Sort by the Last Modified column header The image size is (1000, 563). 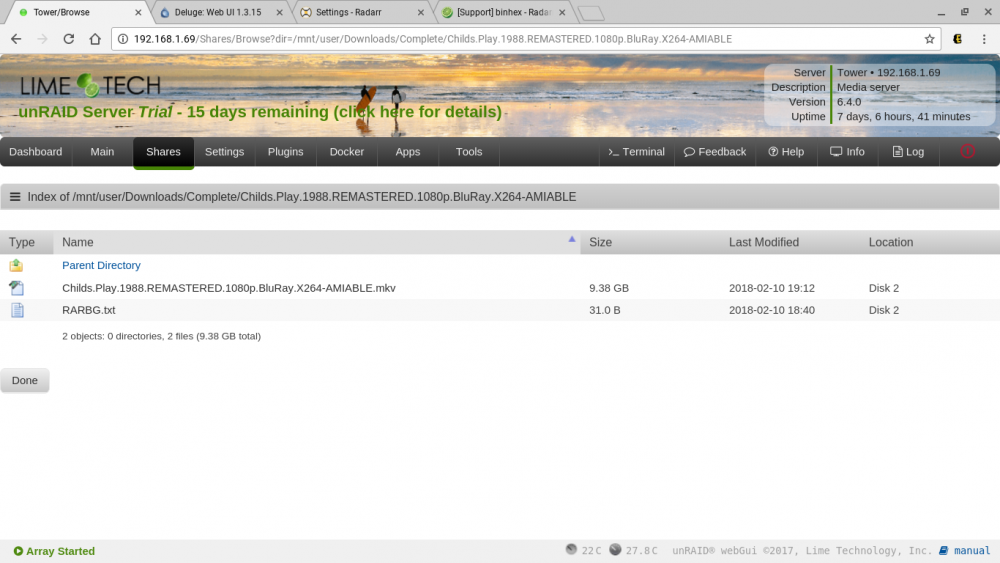[790, 242]
